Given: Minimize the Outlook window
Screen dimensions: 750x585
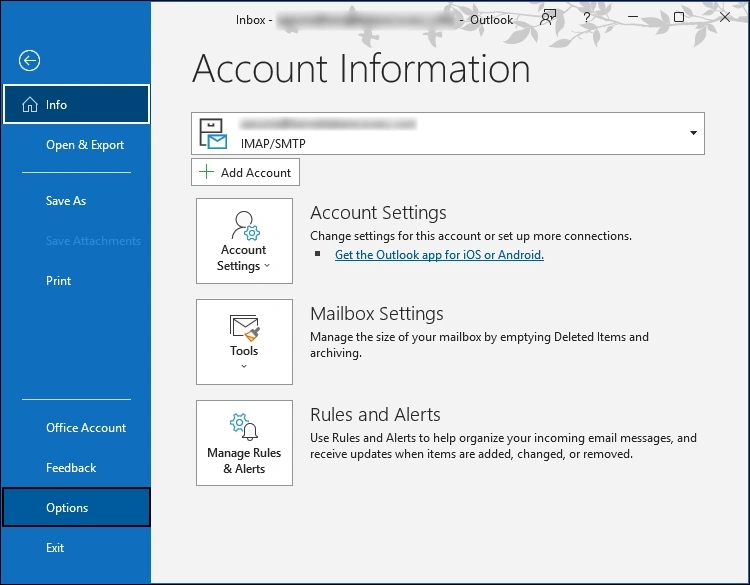Looking at the screenshot, I should pos(633,17).
